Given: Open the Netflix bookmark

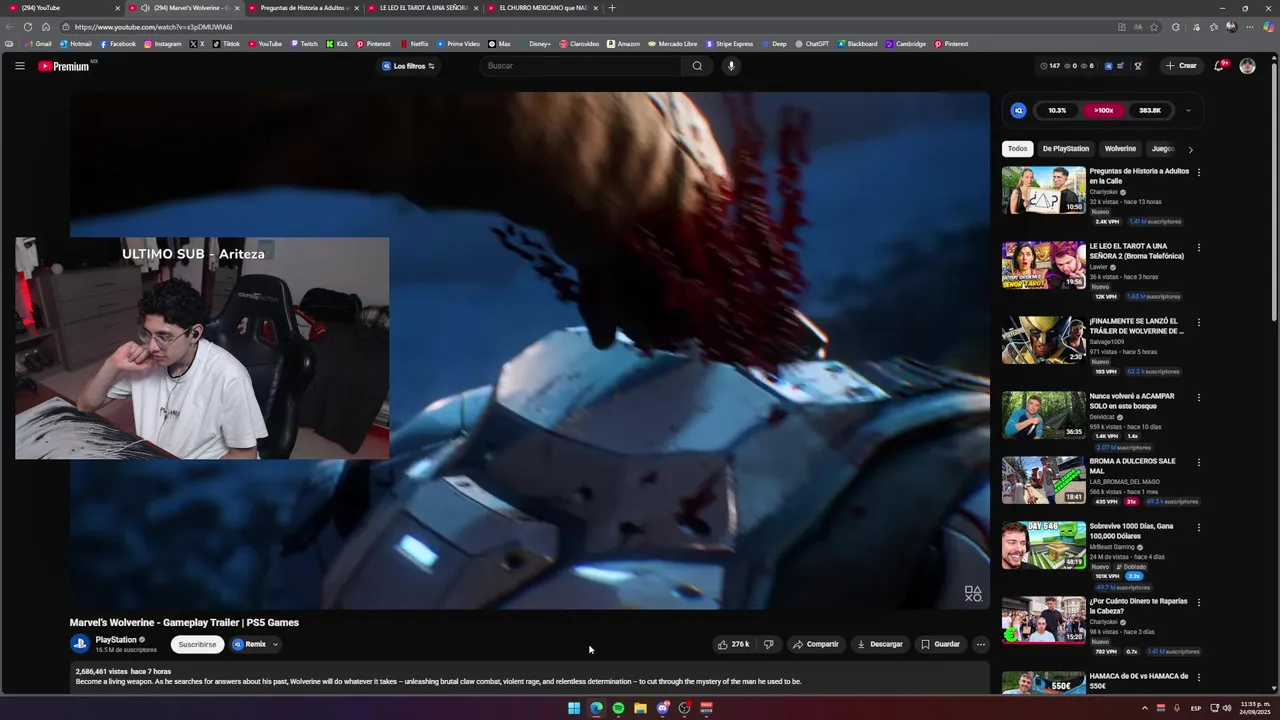Looking at the screenshot, I should [x=415, y=44].
